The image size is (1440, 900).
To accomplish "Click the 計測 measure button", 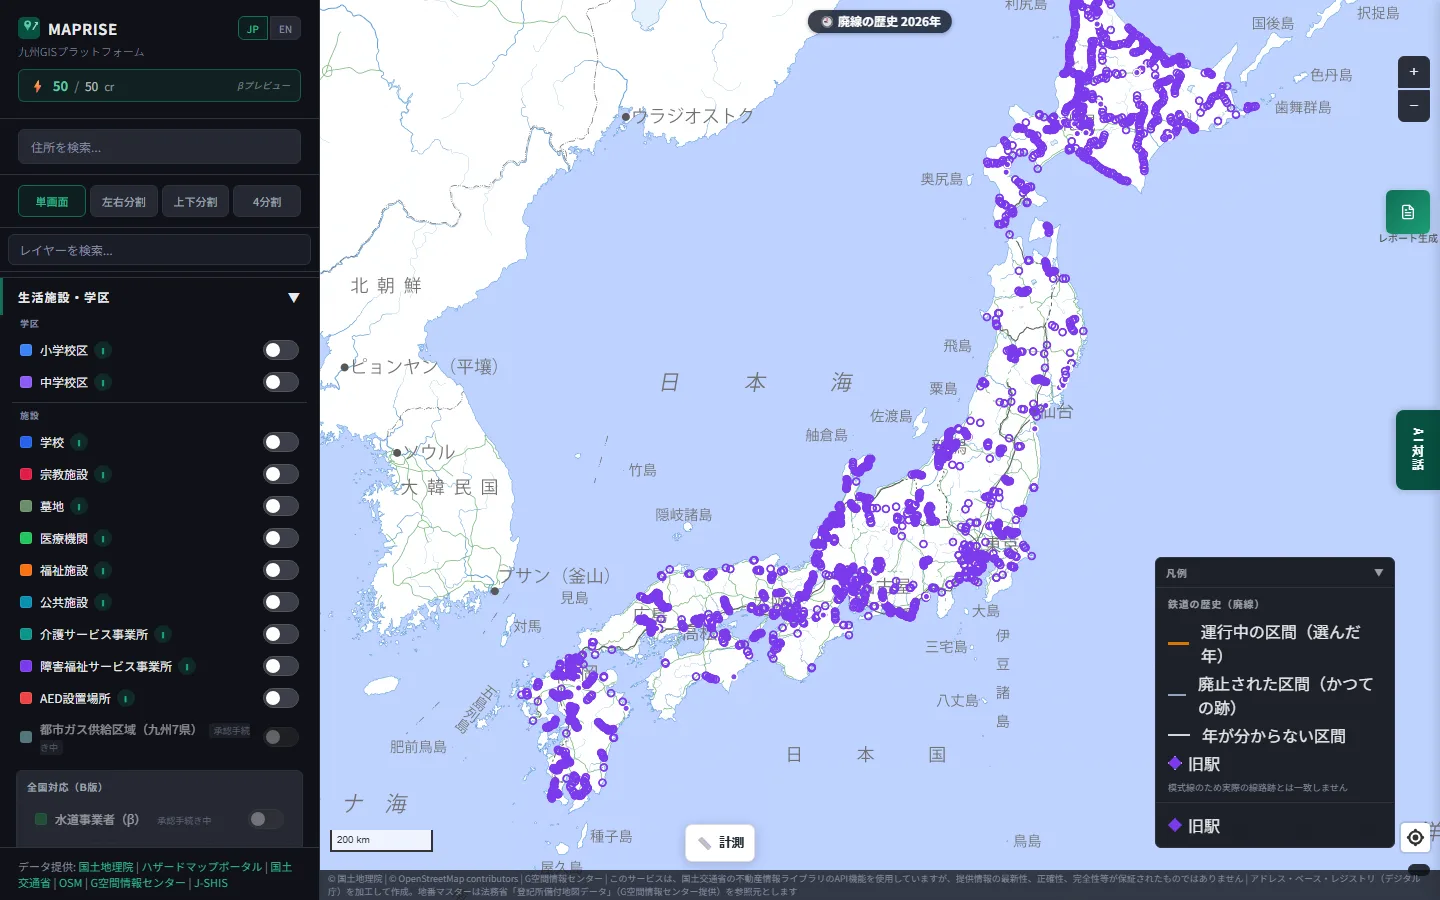I will tap(720, 843).
